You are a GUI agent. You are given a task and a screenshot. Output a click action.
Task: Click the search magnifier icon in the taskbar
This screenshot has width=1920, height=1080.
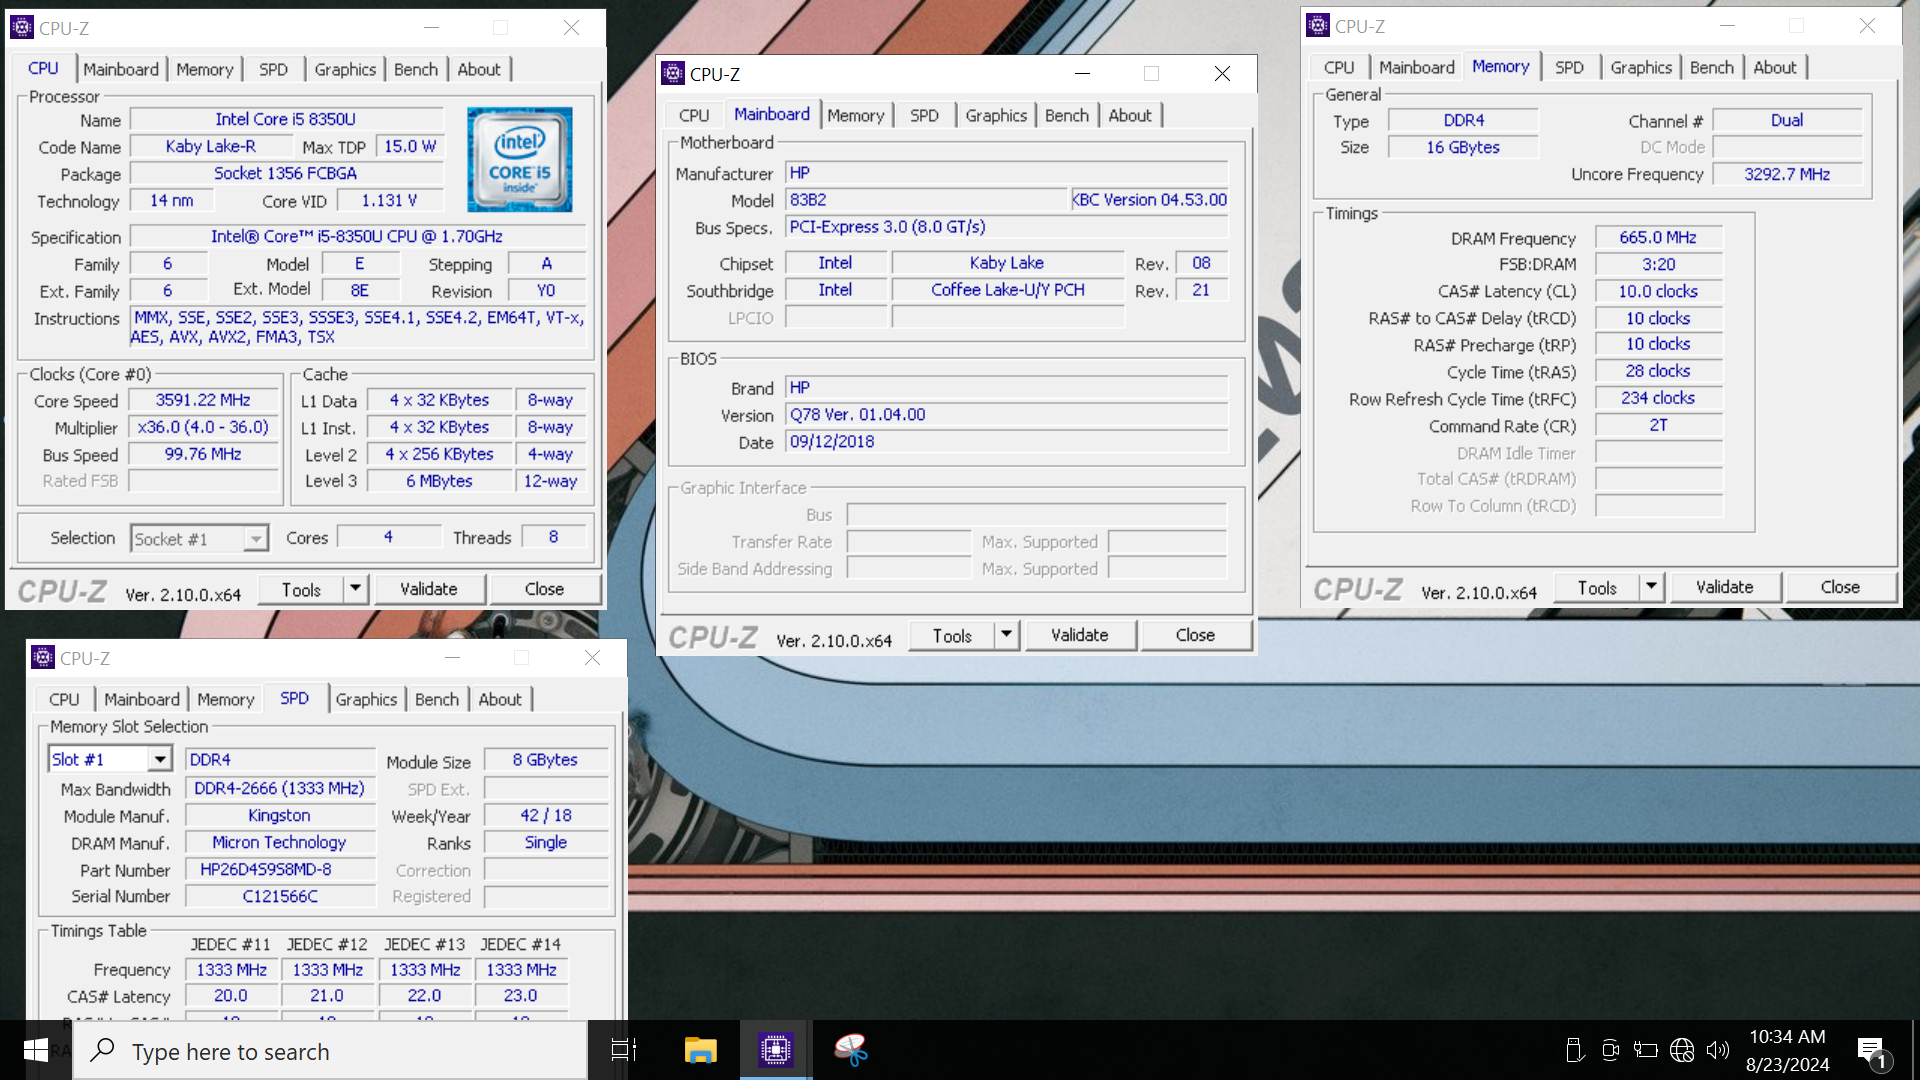click(102, 1050)
